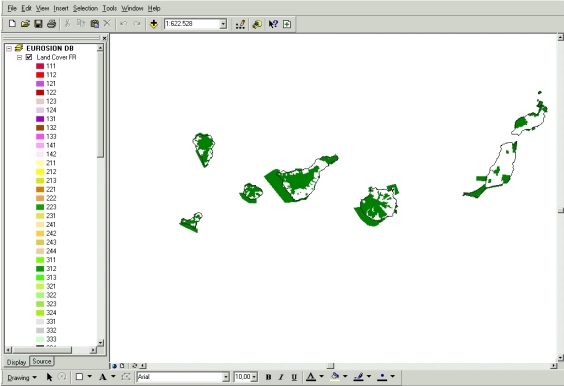This screenshot has height=386, width=564.
Task: Open the map scale dropdown
Action: [223, 24]
